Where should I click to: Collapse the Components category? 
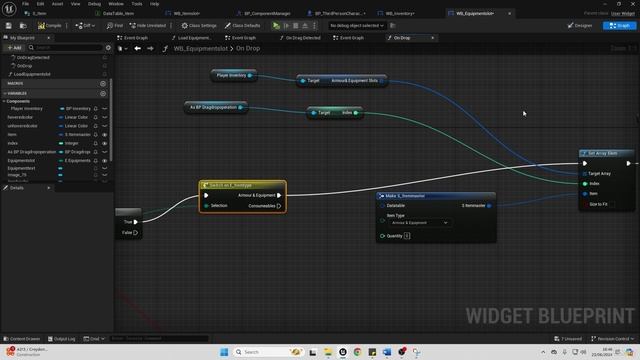click(x=4, y=101)
